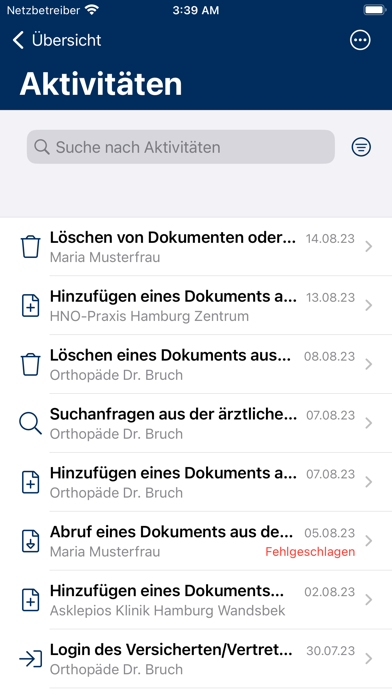Viewport: 392px width, 696px height.
Task: Go back to Übersicht
Action: (x=57, y=40)
